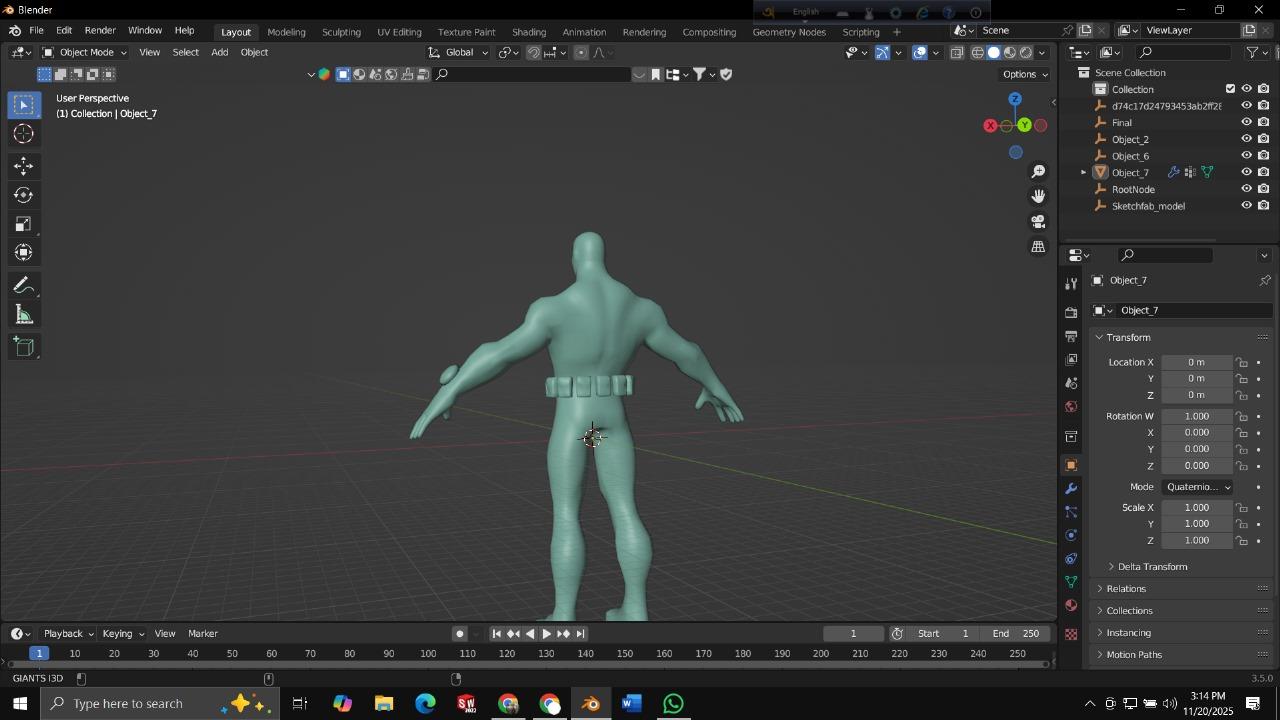Open the Material properties tab
Image resolution: width=1280 pixels, height=720 pixels.
[1071, 606]
